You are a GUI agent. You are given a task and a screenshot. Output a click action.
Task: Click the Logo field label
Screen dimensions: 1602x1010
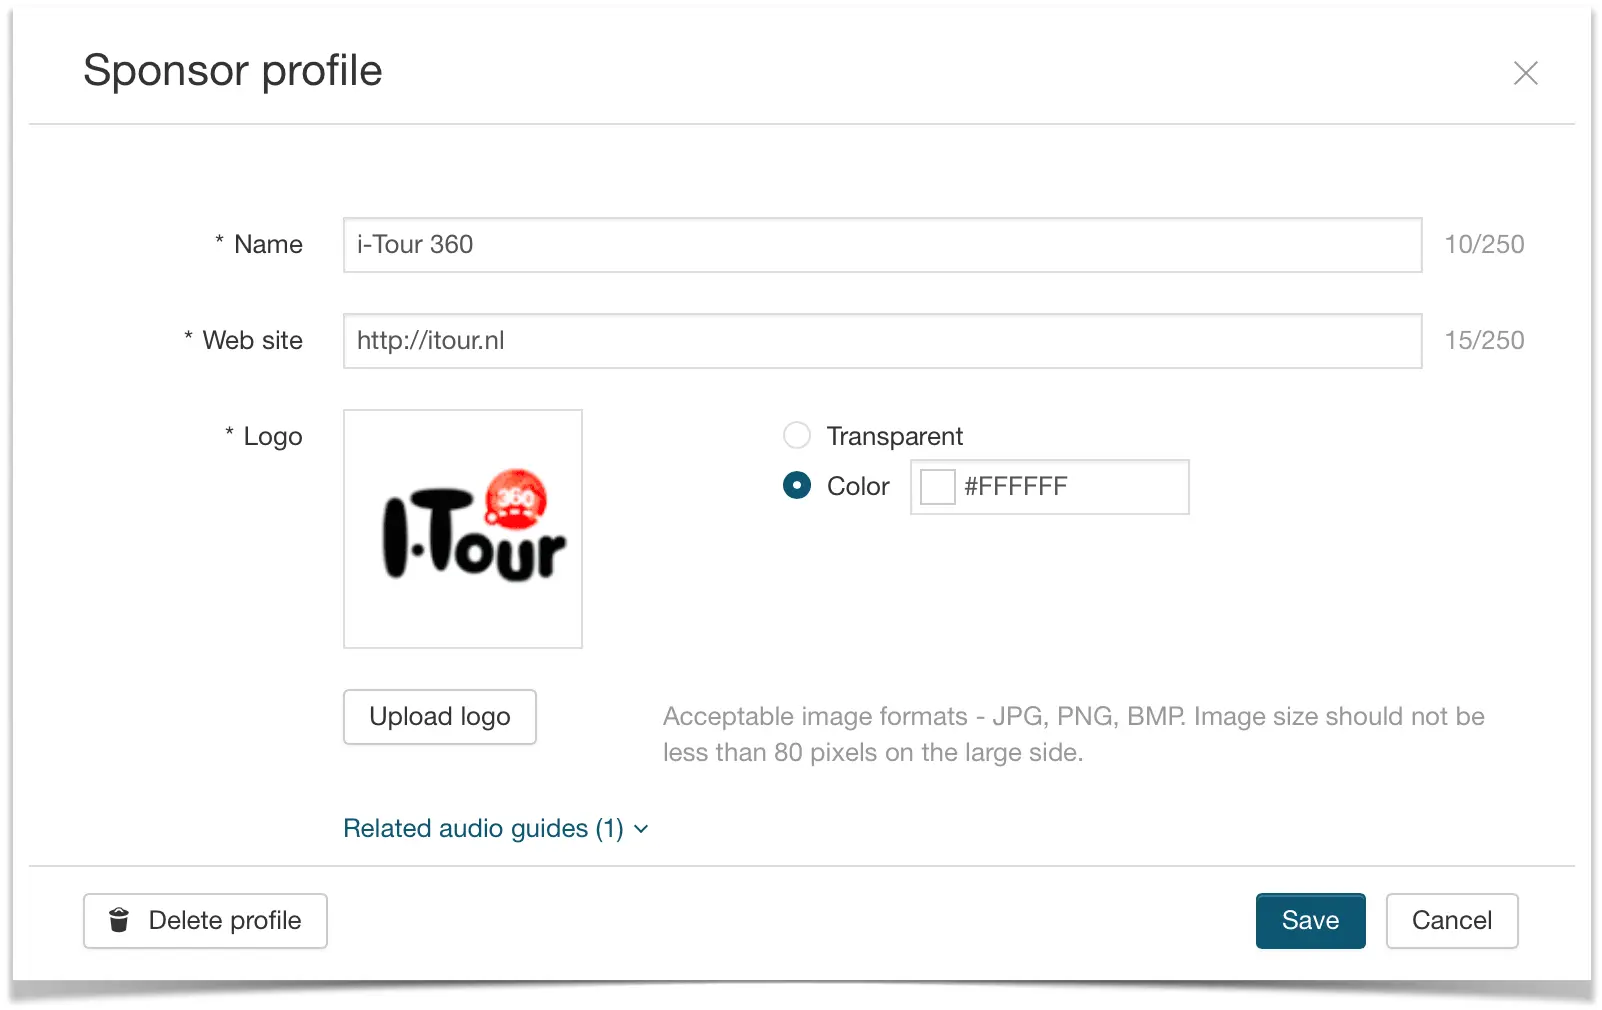(x=273, y=437)
